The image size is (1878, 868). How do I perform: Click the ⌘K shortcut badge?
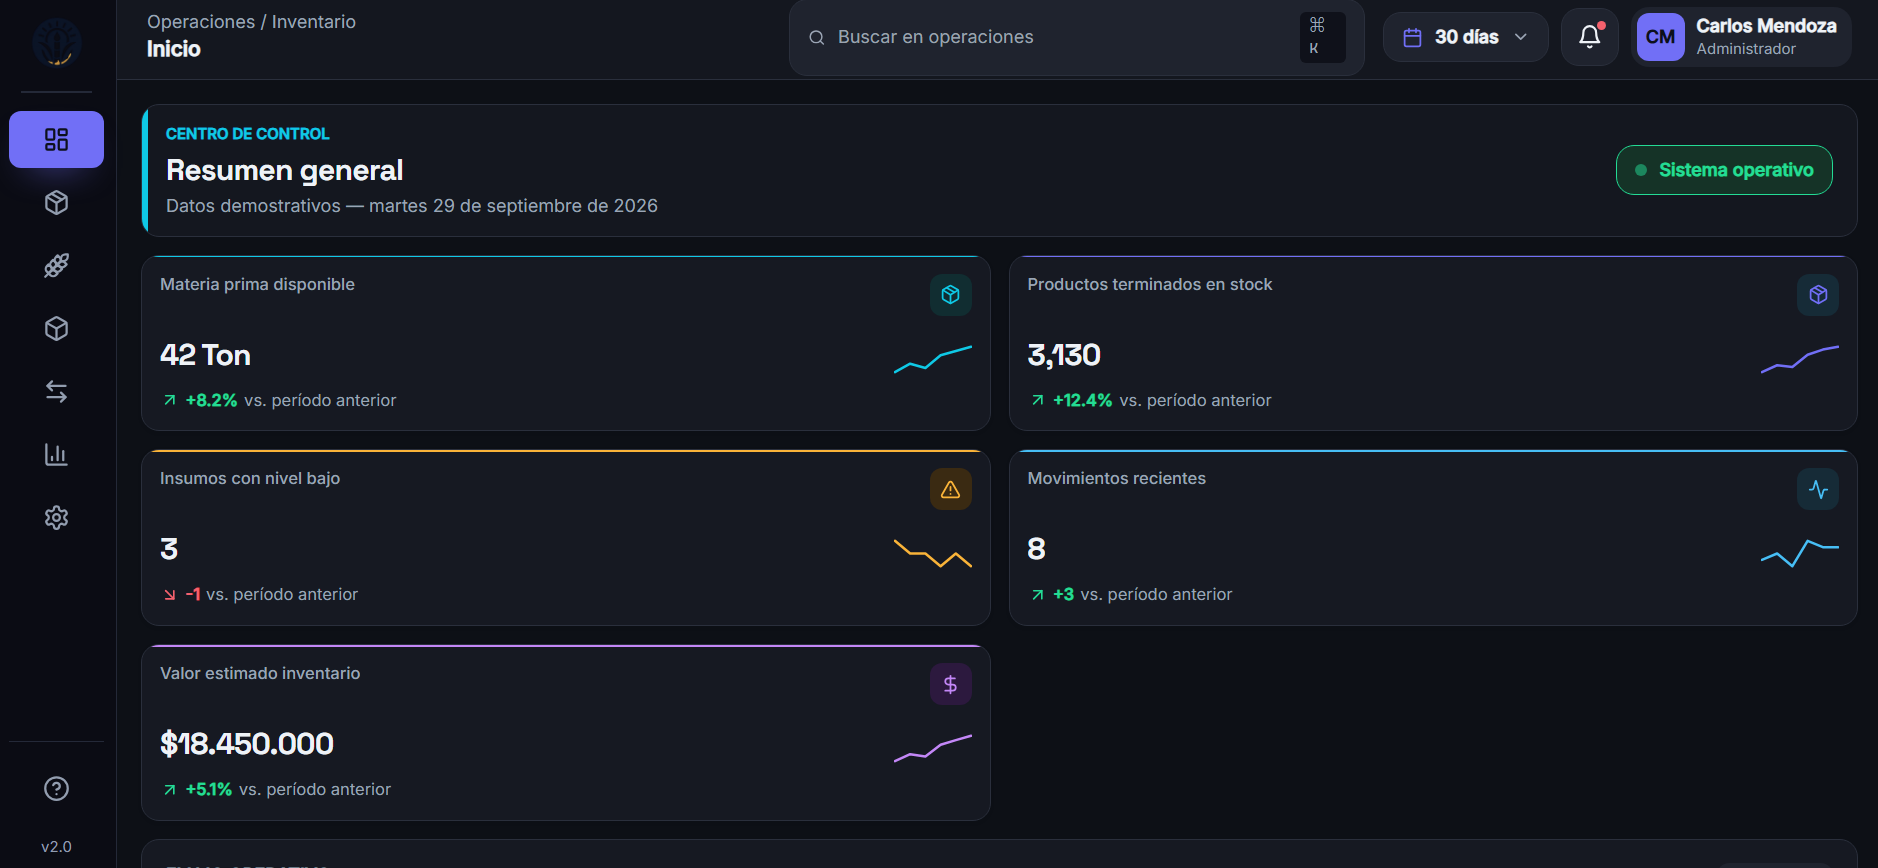tap(1322, 37)
